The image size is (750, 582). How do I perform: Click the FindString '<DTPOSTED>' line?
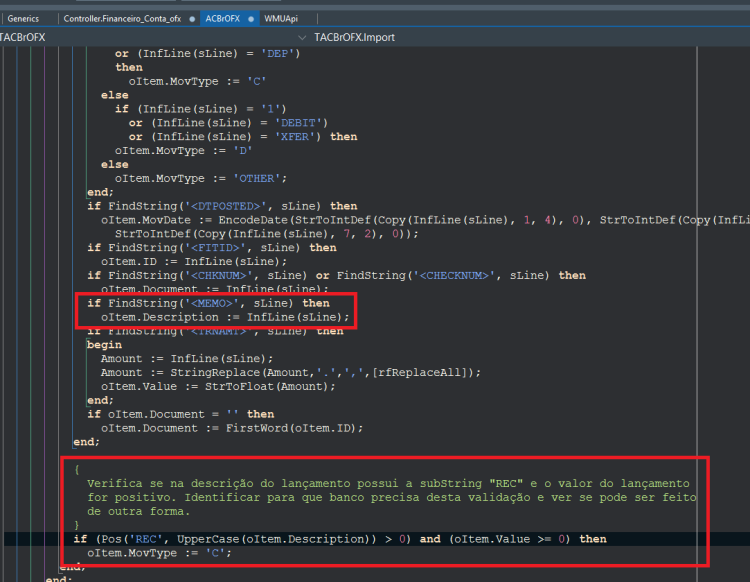click(222, 206)
